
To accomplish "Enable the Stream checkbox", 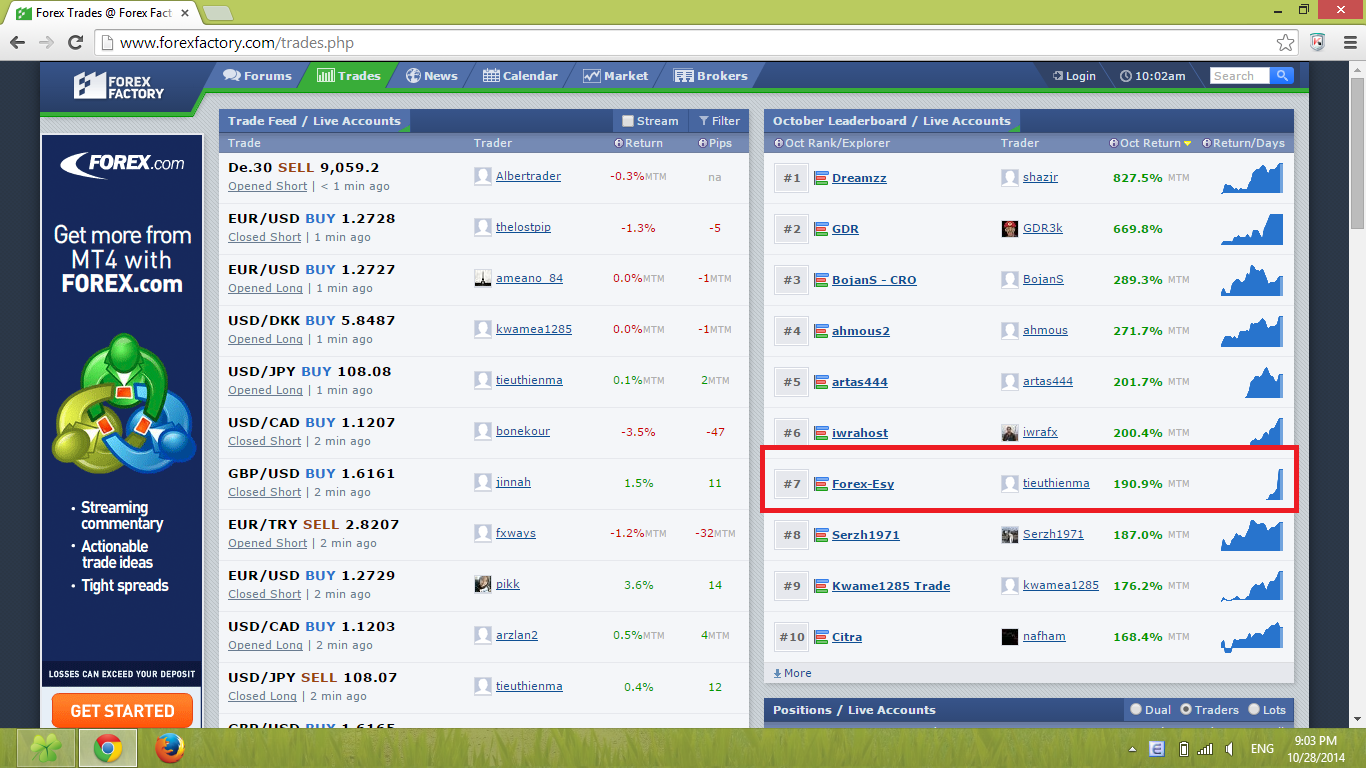I will (628, 121).
